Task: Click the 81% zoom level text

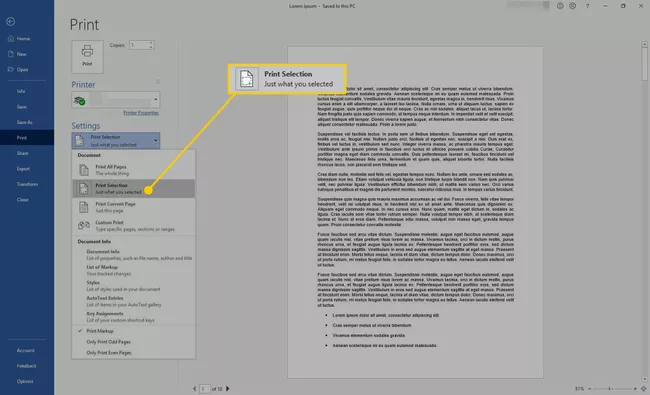Action: (x=579, y=389)
